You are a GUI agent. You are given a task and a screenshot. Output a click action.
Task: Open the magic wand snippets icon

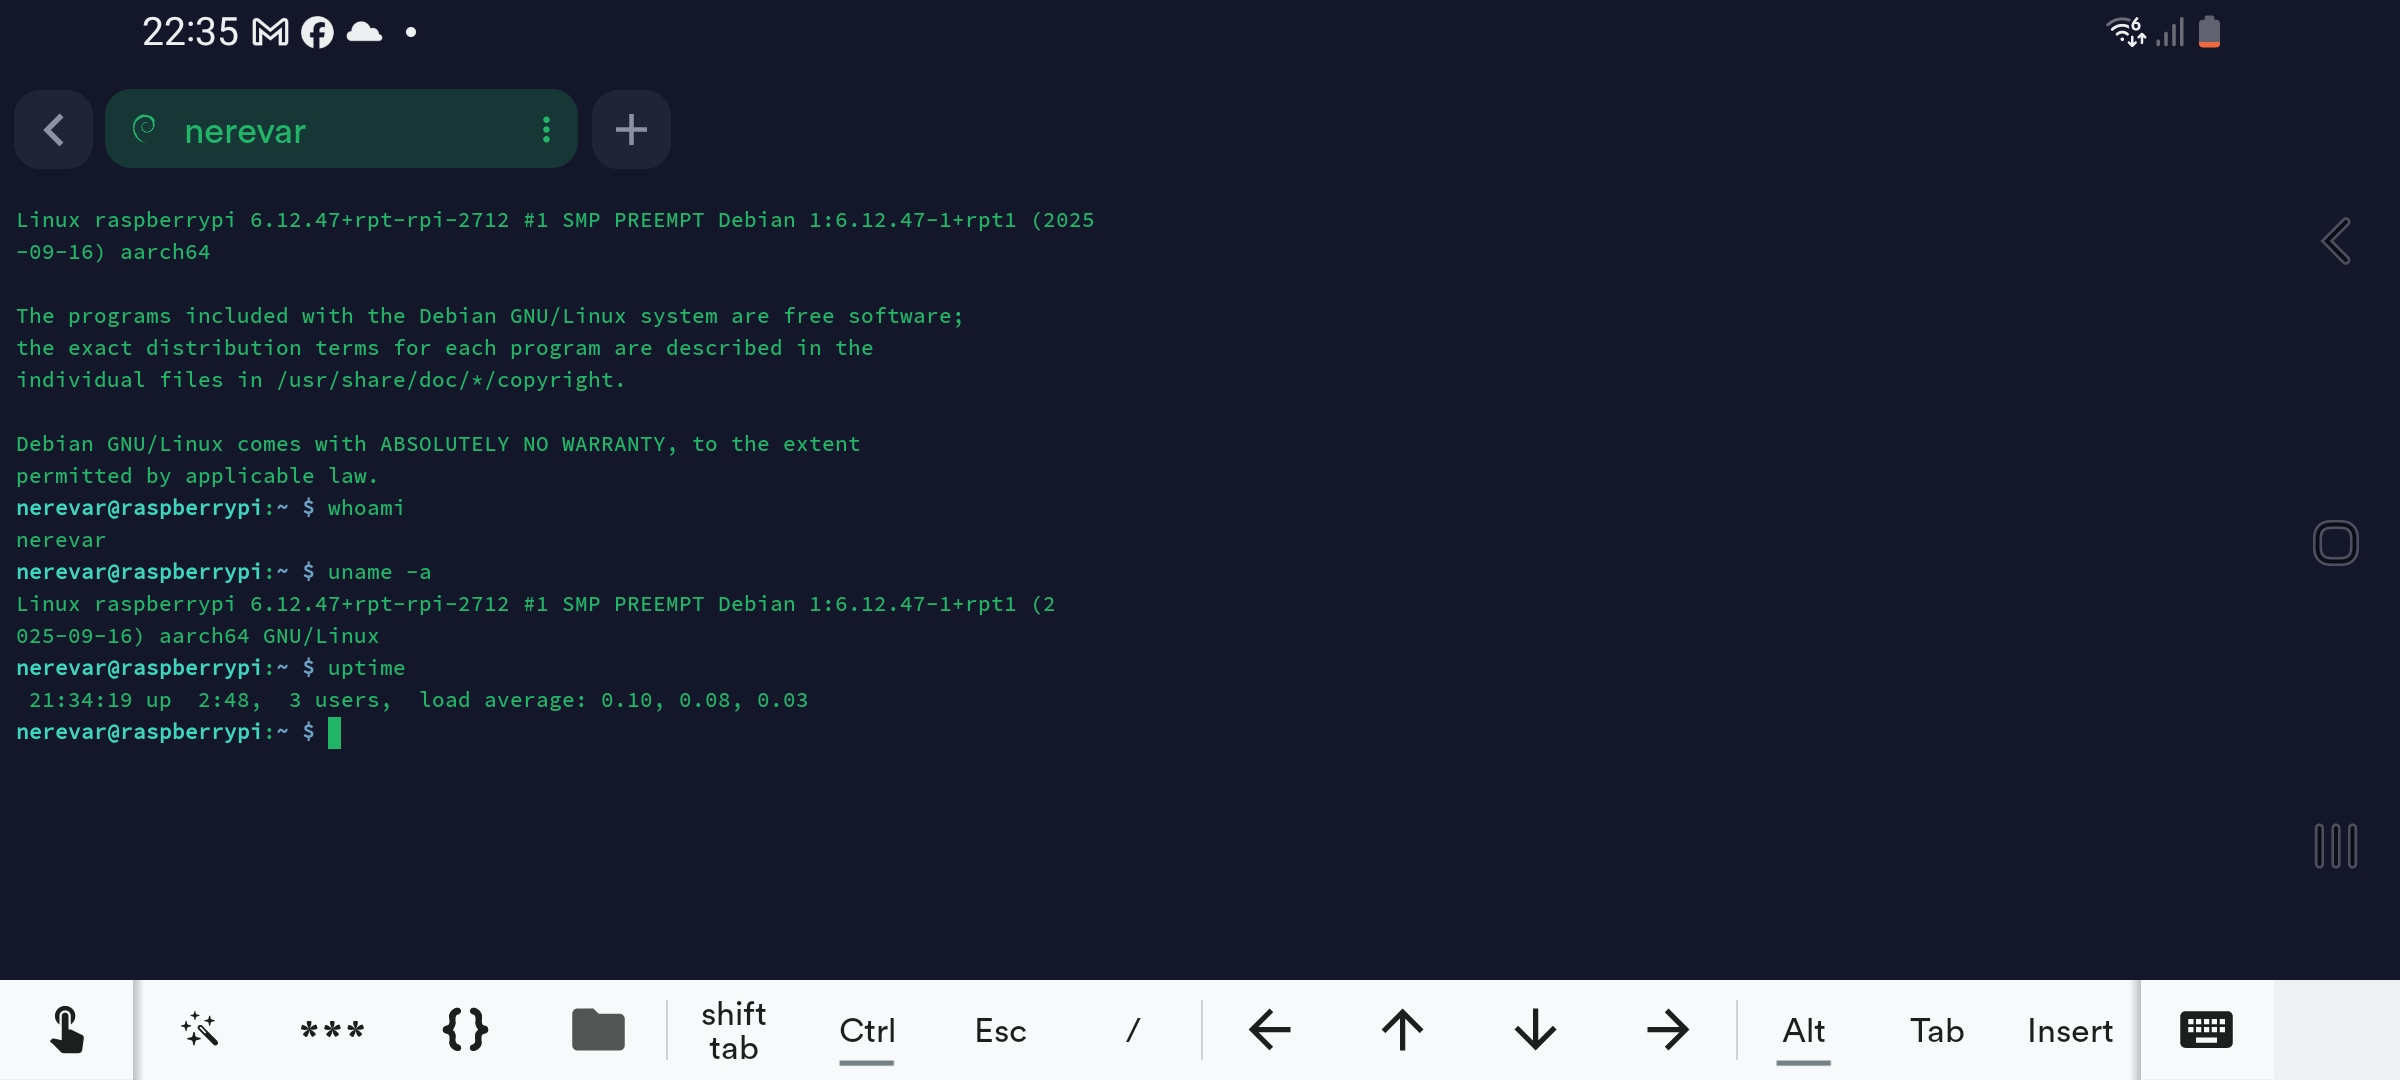point(199,1030)
